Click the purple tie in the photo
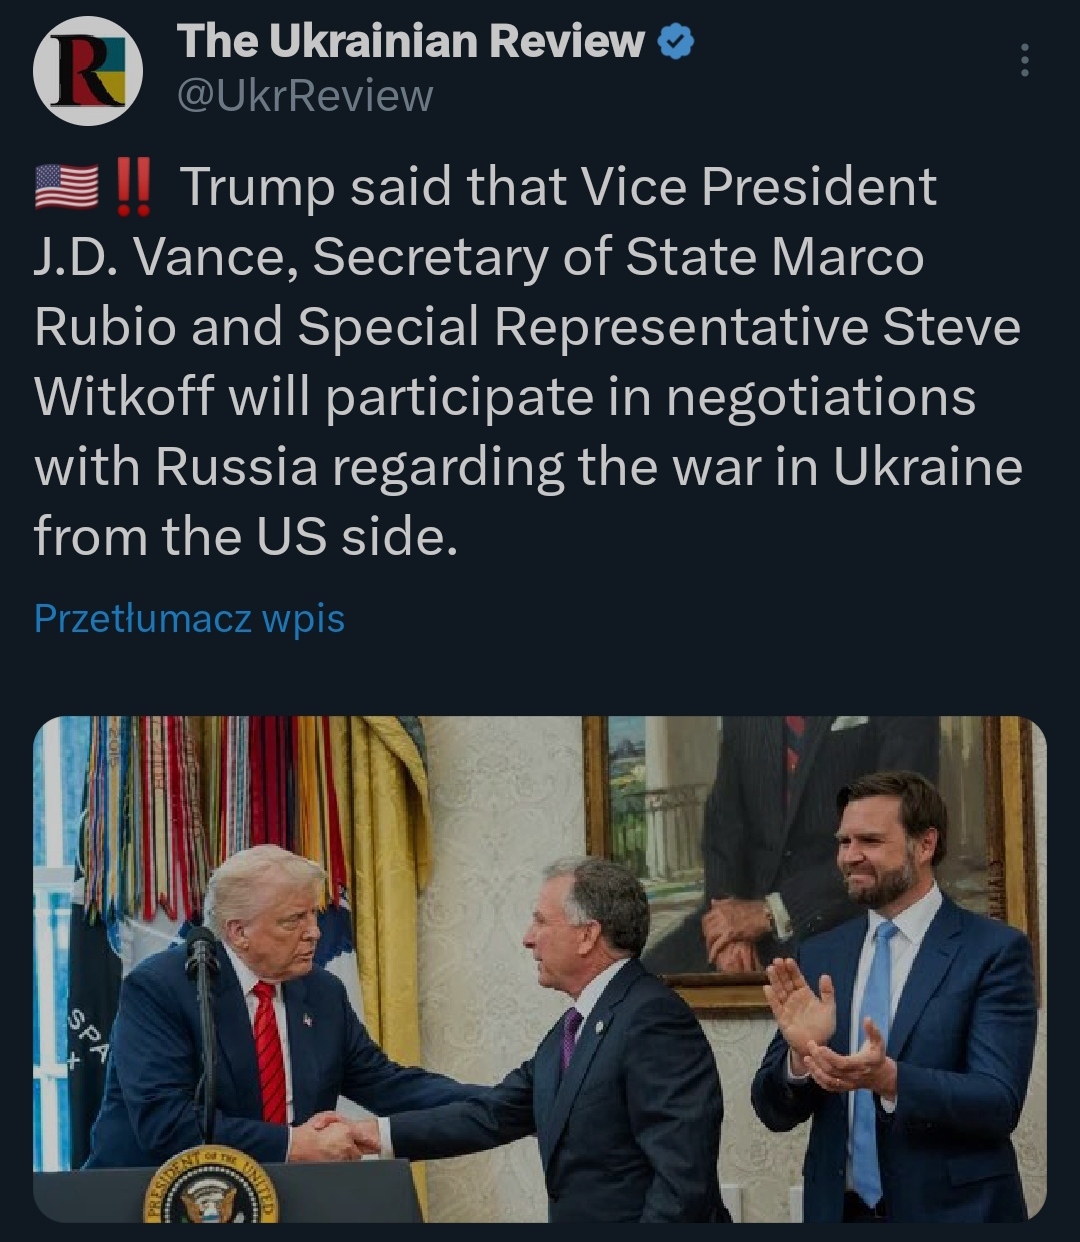The height and width of the screenshot is (1242, 1080). click(571, 1035)
